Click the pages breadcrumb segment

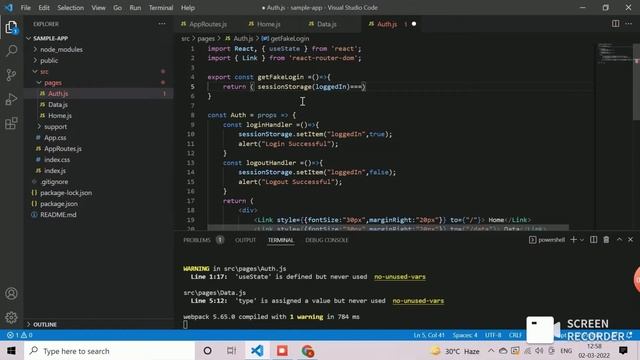(x=206, y=38)
